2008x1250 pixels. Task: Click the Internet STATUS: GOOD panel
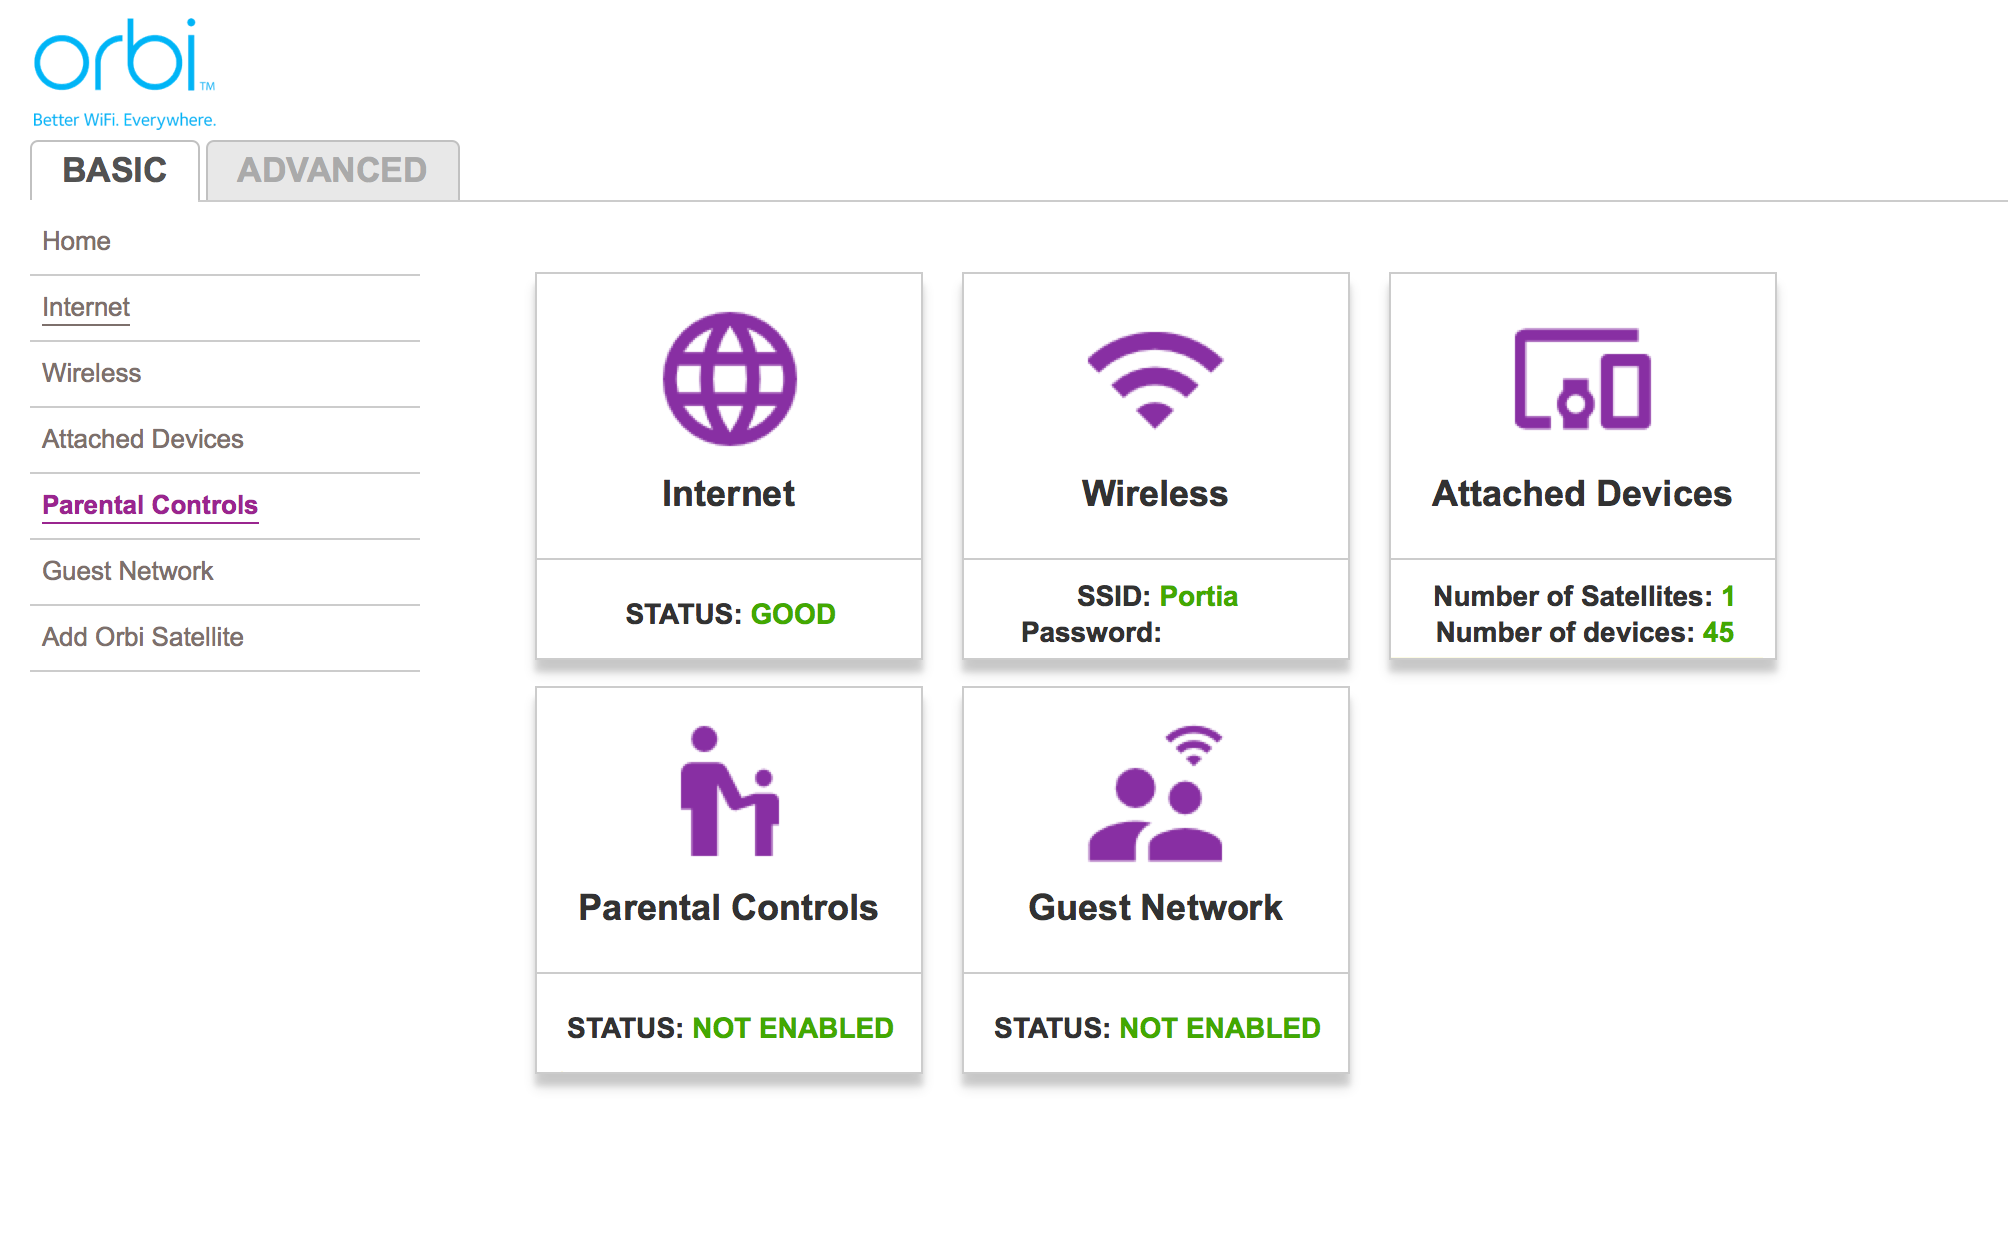pyautogui.click(x=729, y=613)
